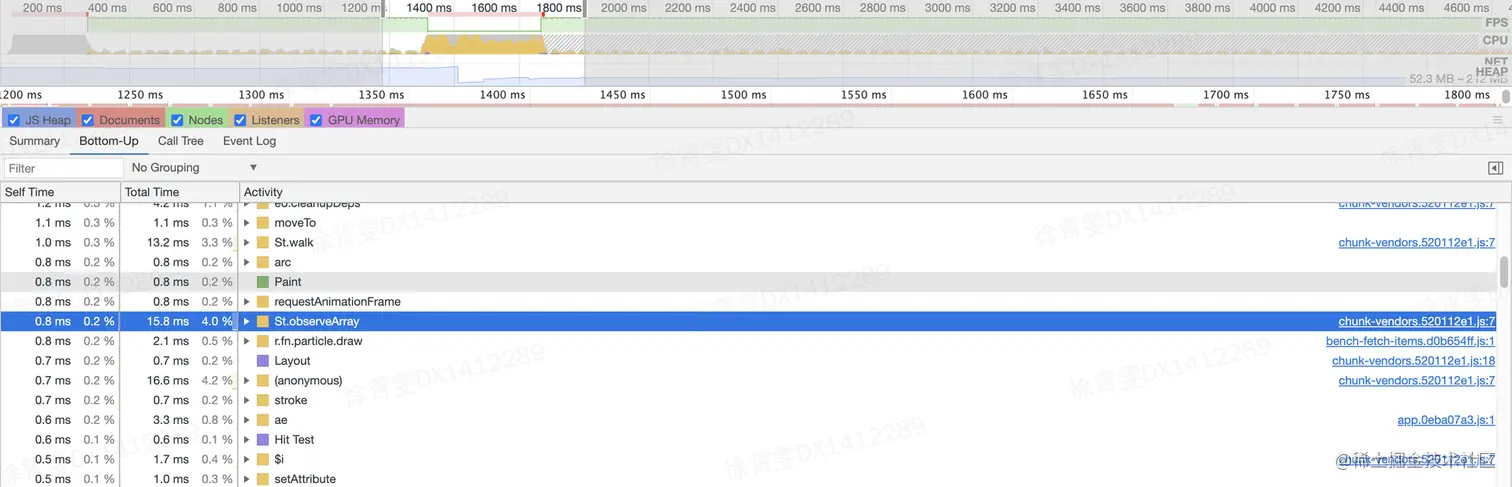
Task: Click the yellow square beside (anonymous)
Action: [x=263, y=381]
